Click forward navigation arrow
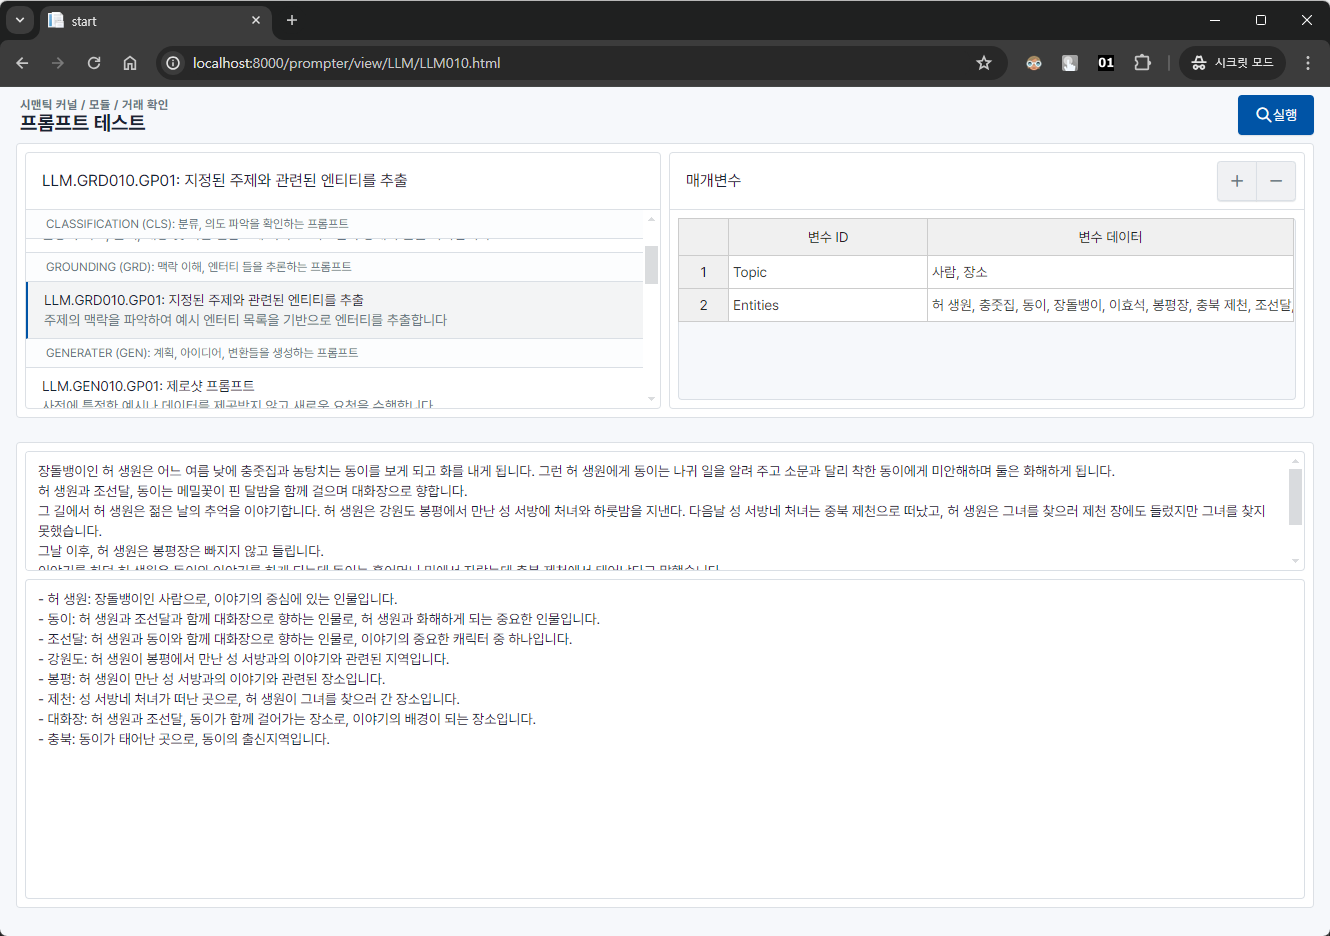Screen dimensions: 1330x936 (x=58, y=63)
